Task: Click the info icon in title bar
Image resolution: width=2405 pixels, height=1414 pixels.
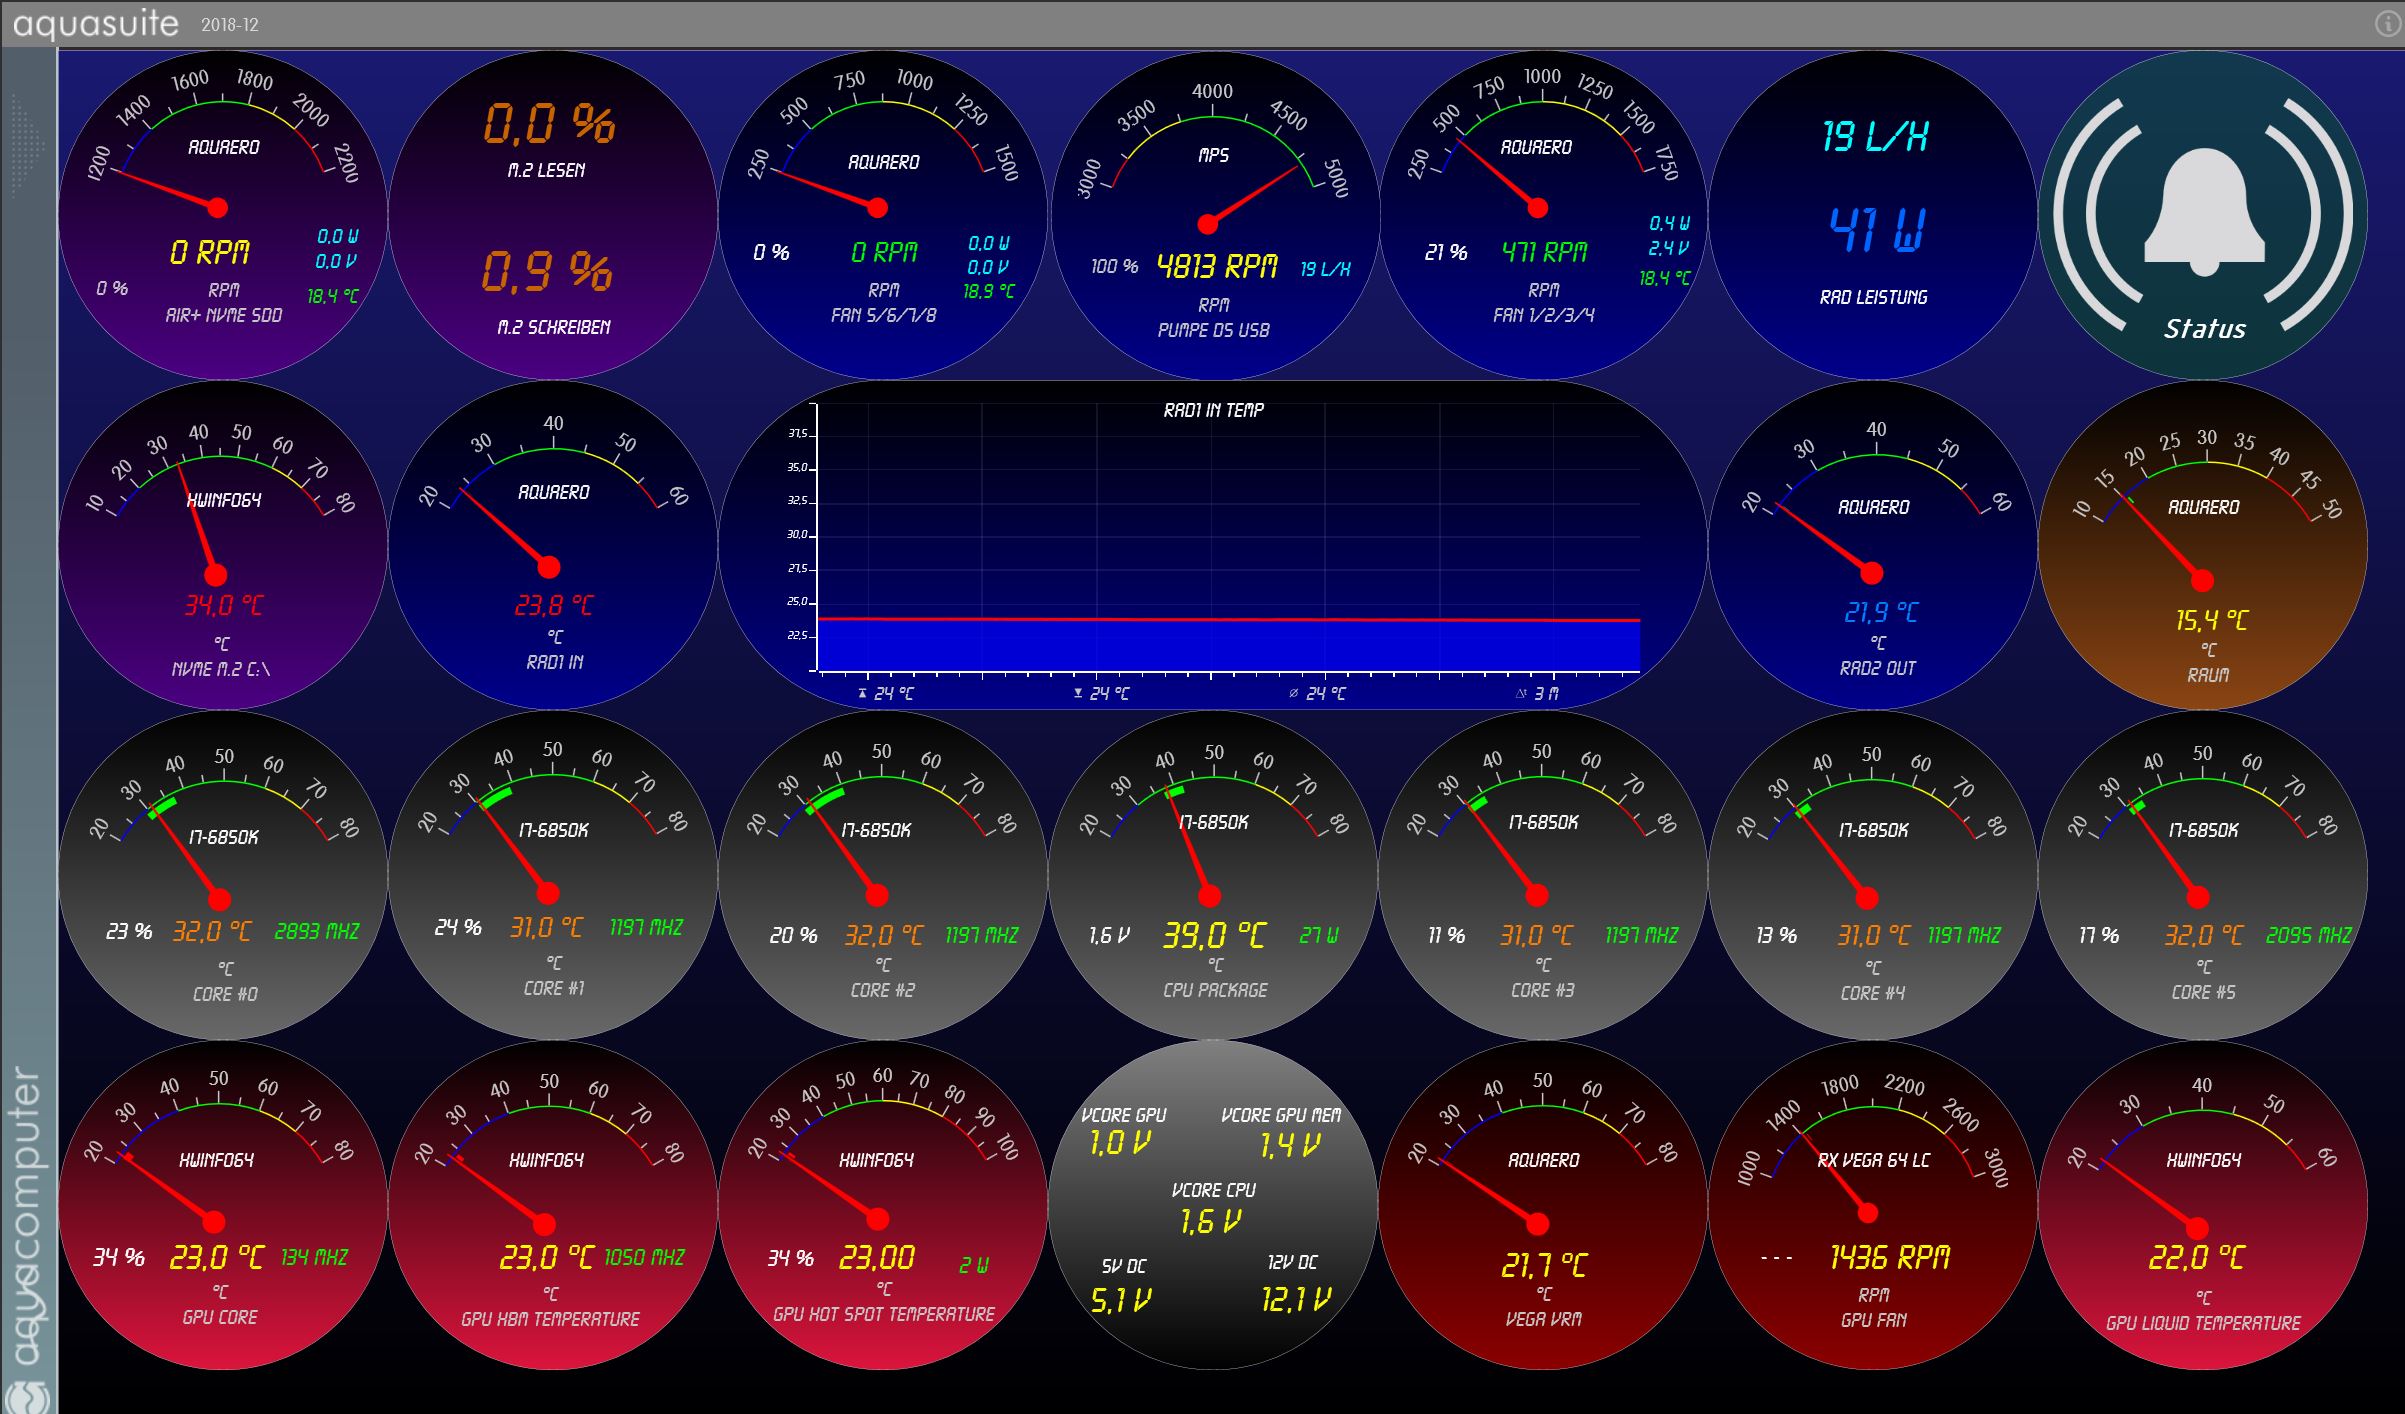Action: [2388, 23]
